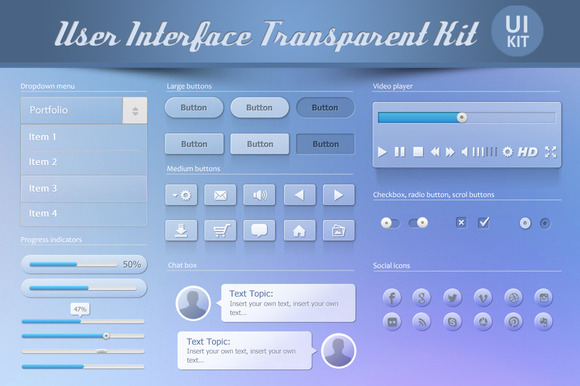Open the photo folder icon button
Image resolution: width=580 pixels, height=386 pixels.
(338, 230)
